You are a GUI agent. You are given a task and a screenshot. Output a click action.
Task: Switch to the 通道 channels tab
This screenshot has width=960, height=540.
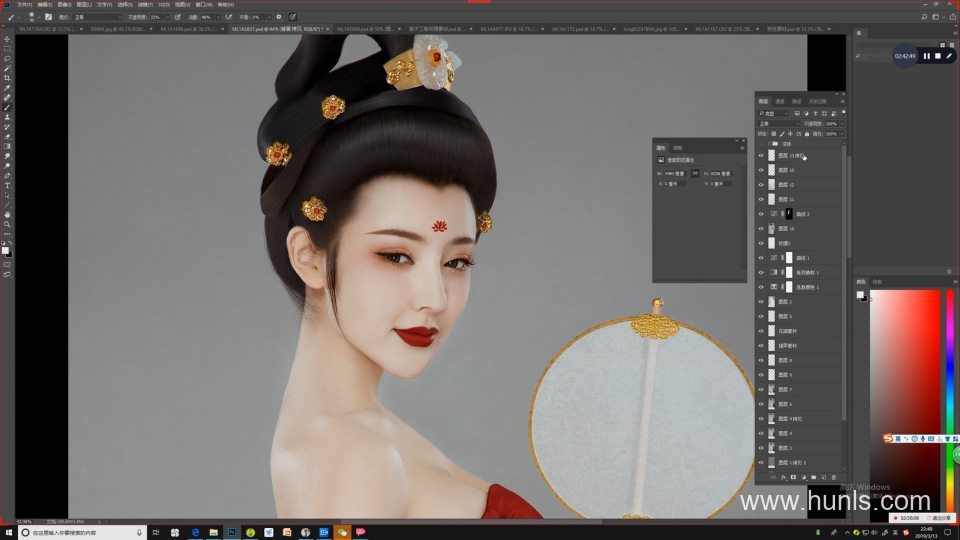point(780,101)
